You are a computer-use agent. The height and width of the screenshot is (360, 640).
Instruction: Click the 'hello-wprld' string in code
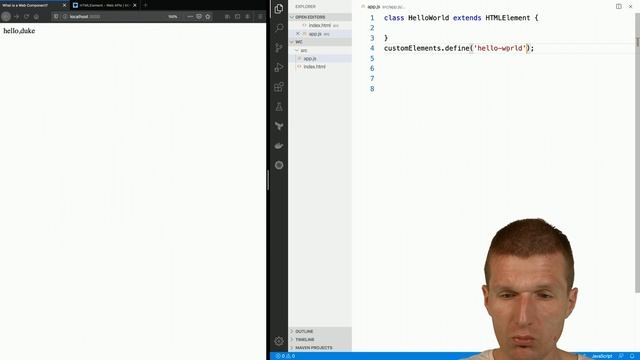(500, 48)
